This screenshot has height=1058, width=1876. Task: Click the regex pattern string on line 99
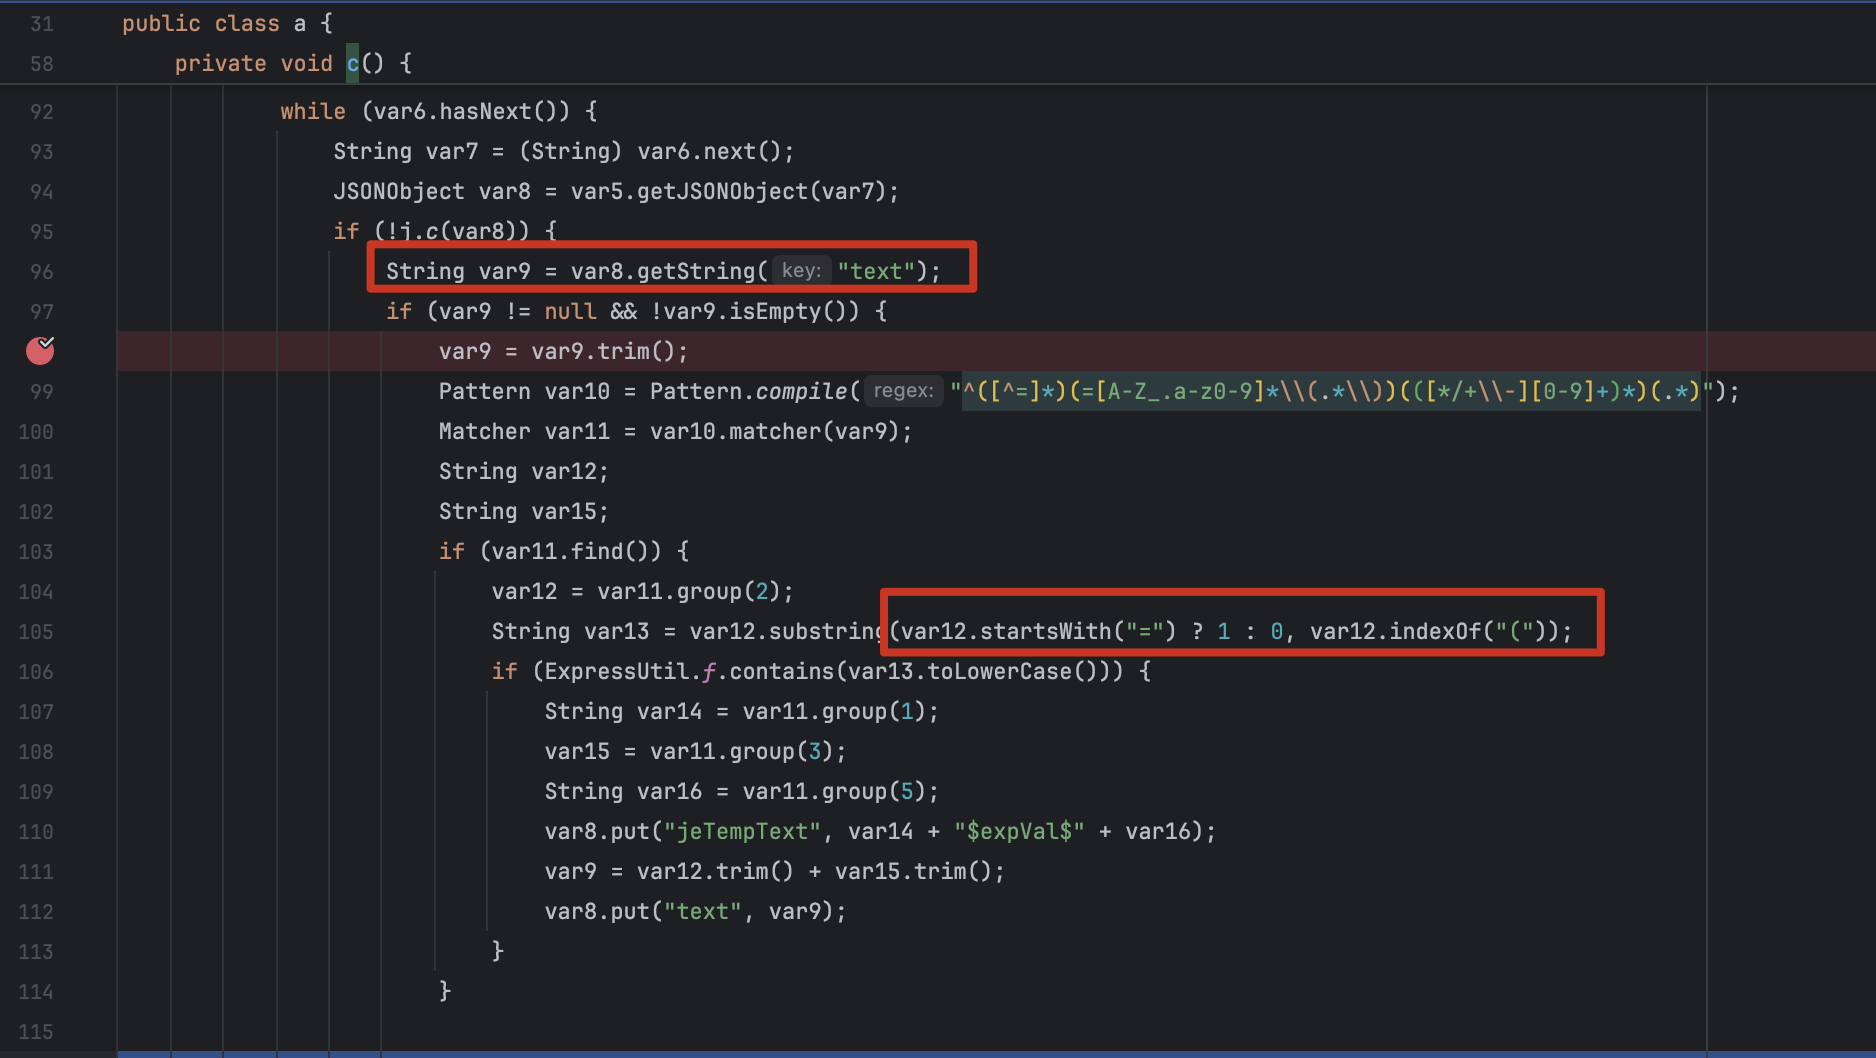1332,391
